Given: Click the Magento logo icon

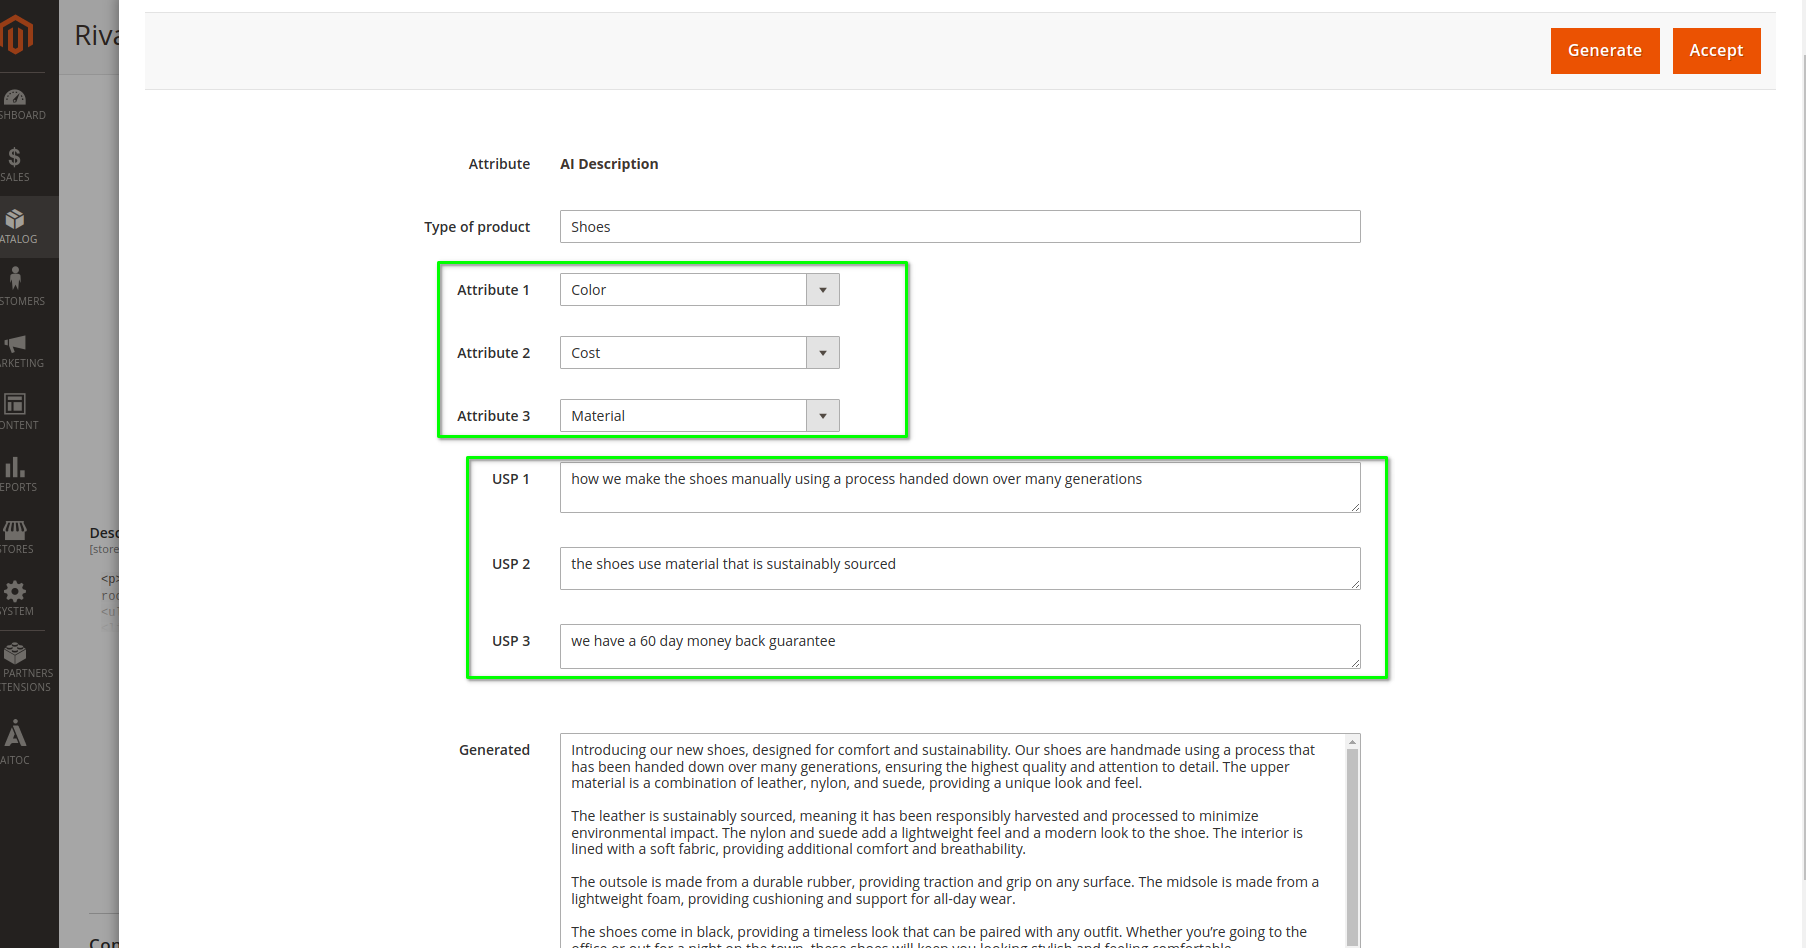Looking at the screenshot, I should coord(17,35).
